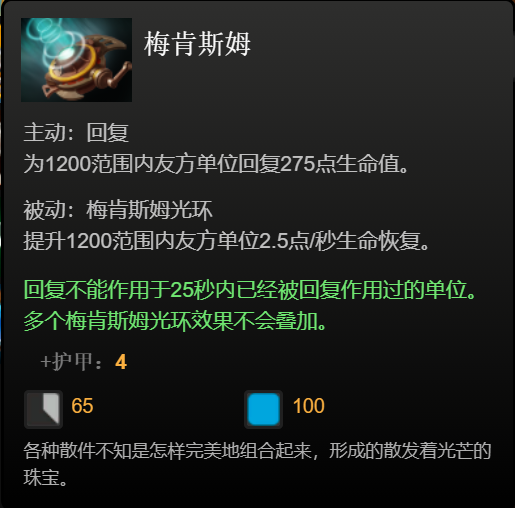
Task: Click the Mekansm item icon image
Action: pyautogui.click(x=76, y=60)
